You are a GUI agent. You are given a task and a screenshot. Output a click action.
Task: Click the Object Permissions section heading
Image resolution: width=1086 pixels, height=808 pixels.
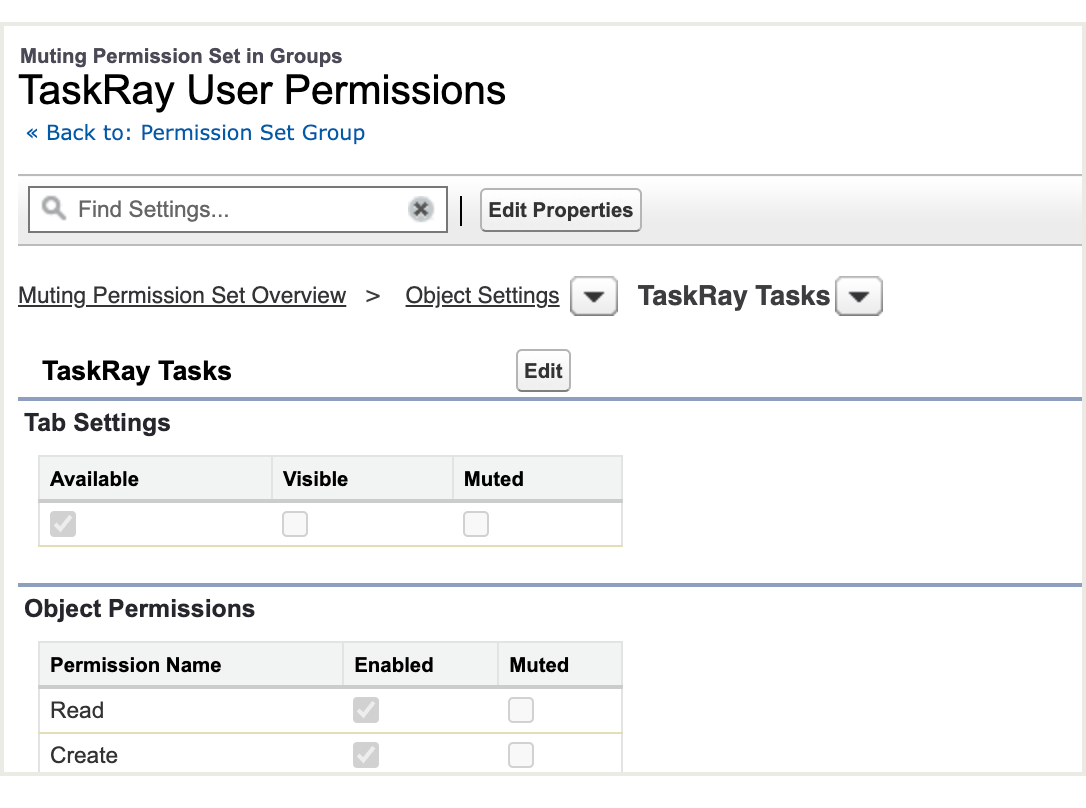click(x=139, y=609)
